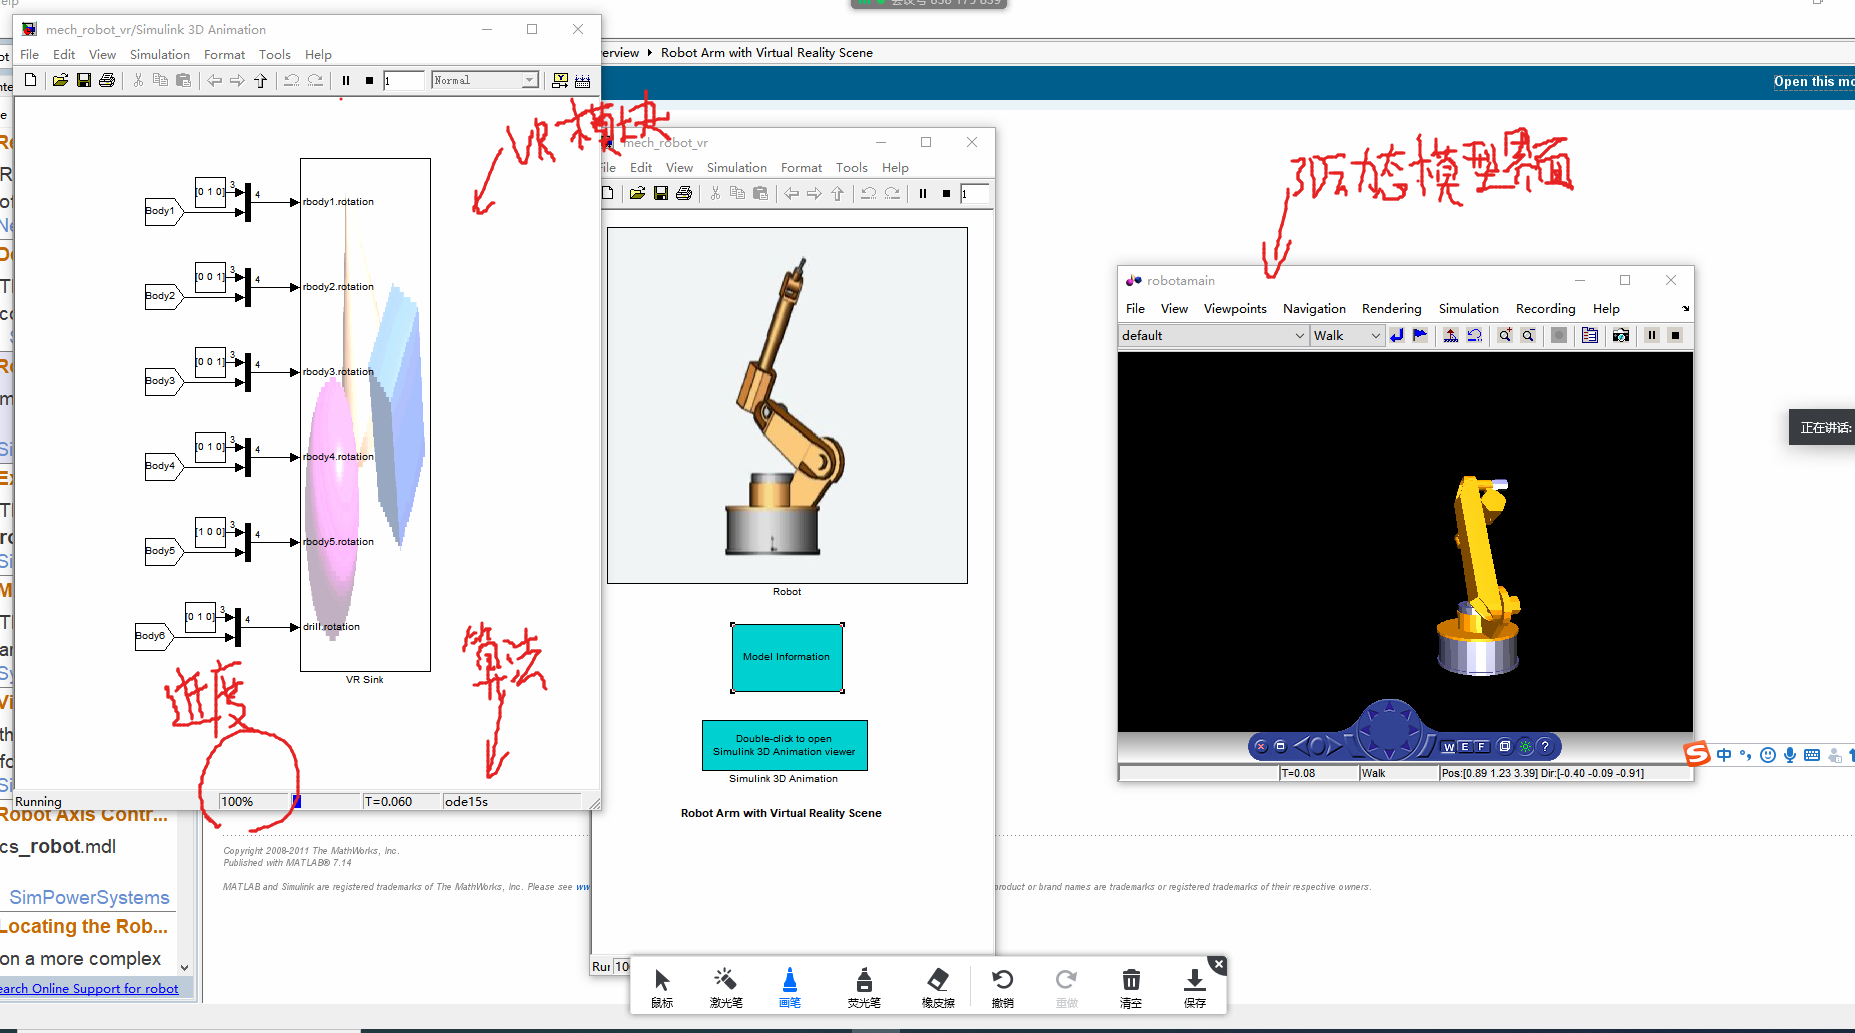
Task: Toggle the laser pointer tool (激光笔)
Action: (725, 986)
